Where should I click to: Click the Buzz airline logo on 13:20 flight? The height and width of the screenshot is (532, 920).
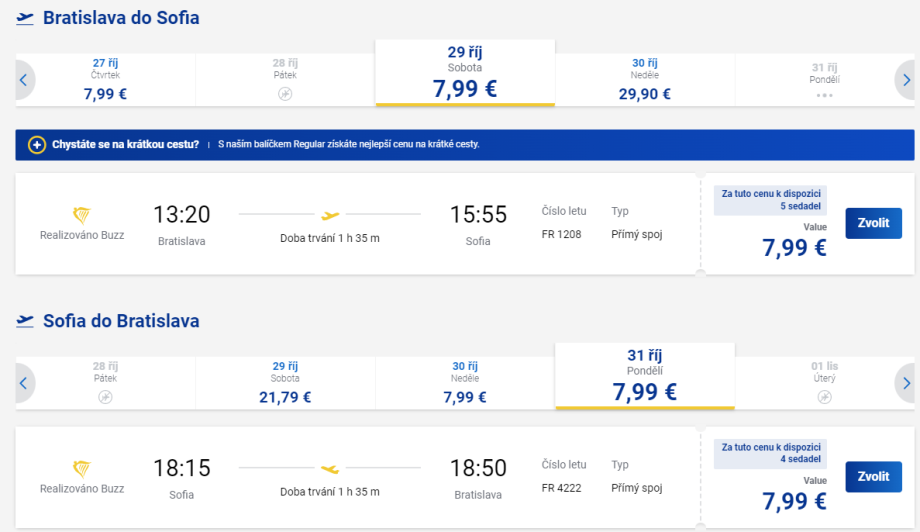coord(82,215)
